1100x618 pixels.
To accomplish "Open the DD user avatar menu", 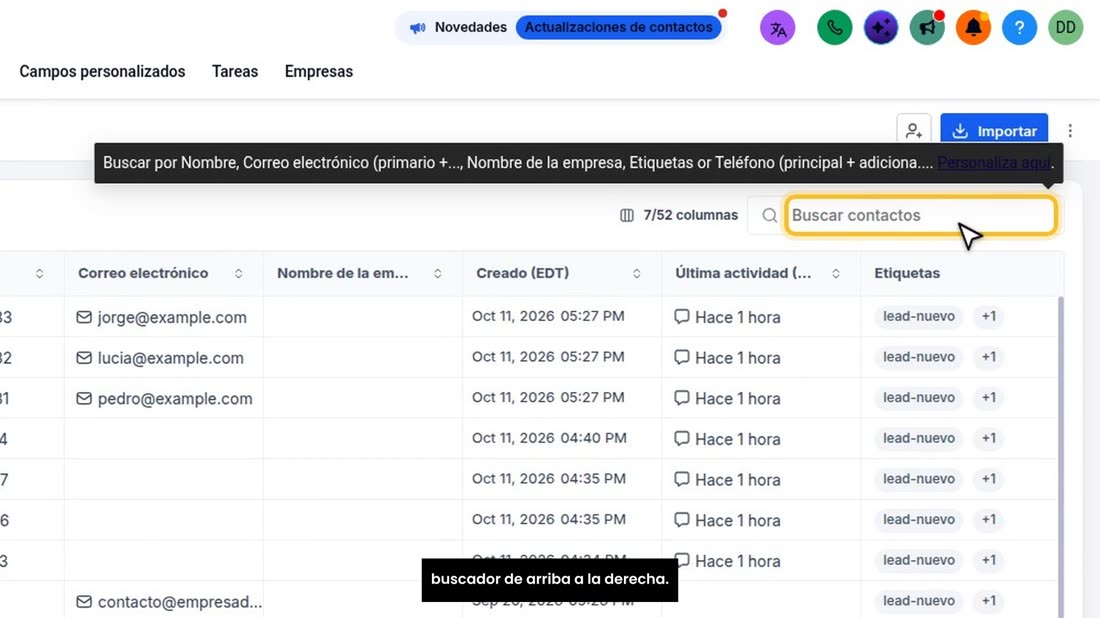I will point(1066,28).
